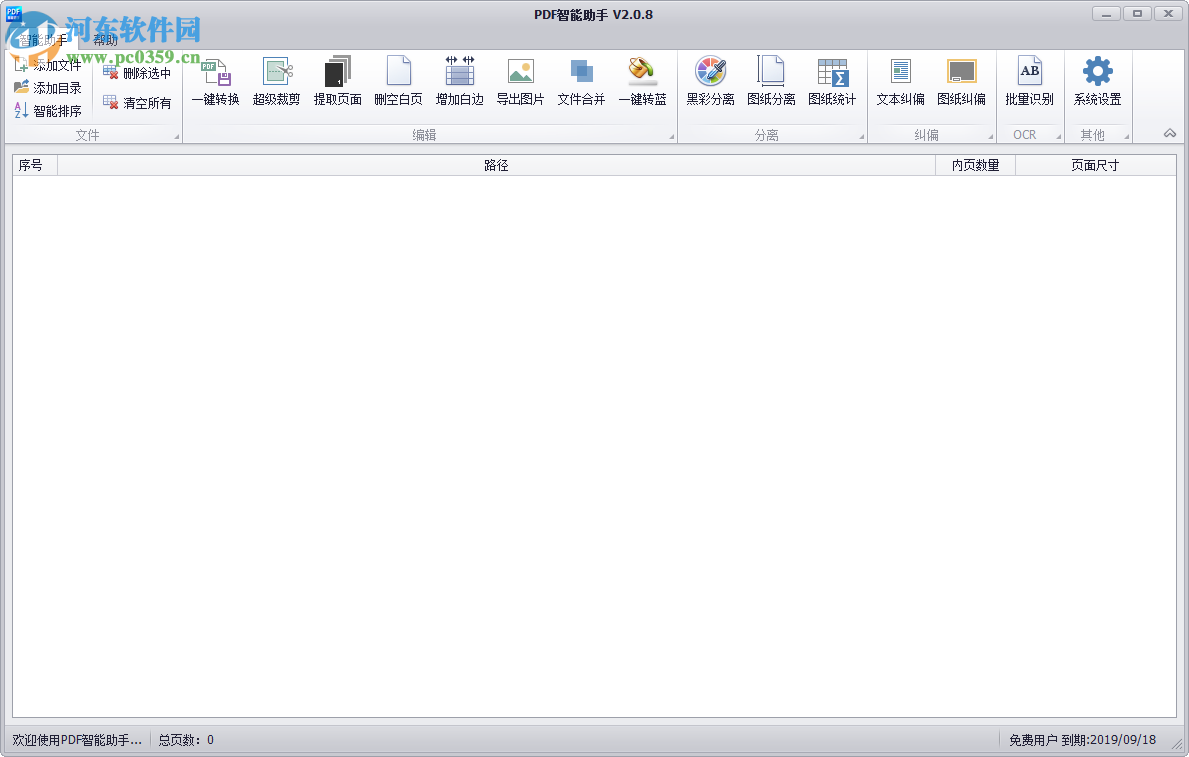Select the 导出图片 (export images) tool

pos(520,82)
